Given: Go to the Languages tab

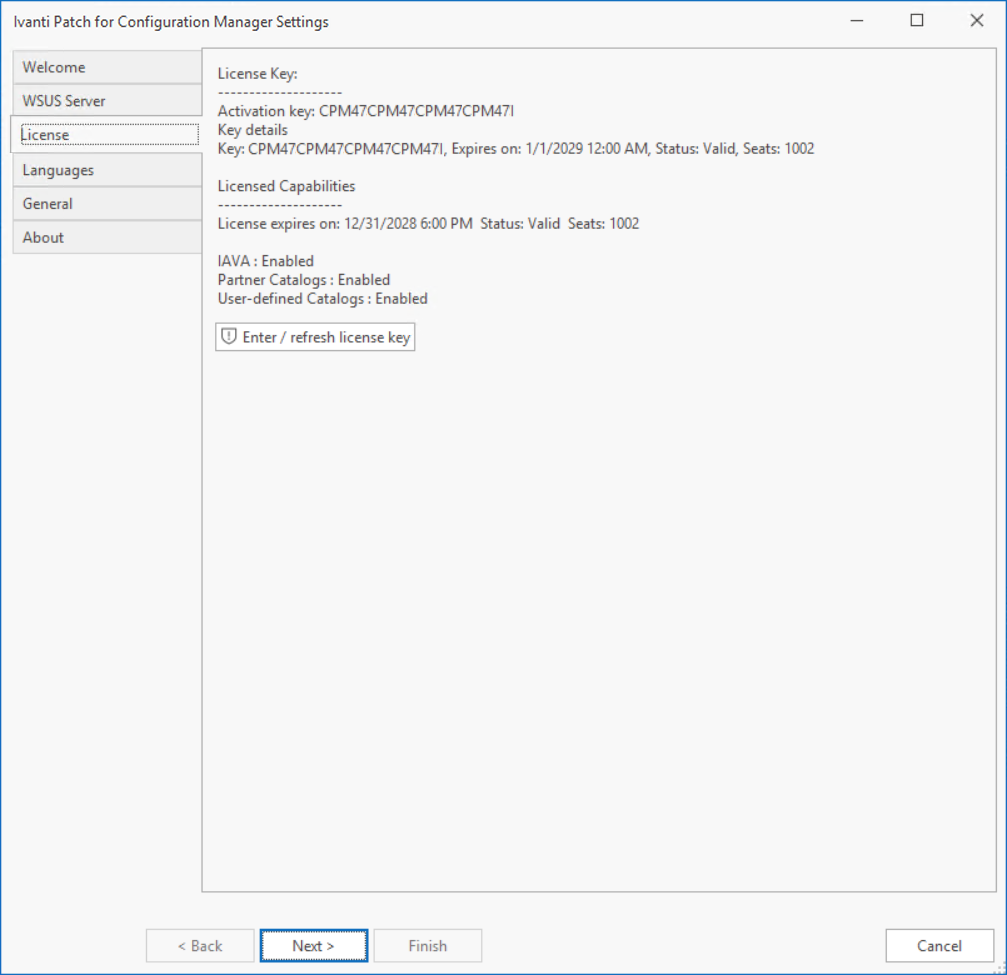Looking at the screenshot, I should tap(106, 170).
